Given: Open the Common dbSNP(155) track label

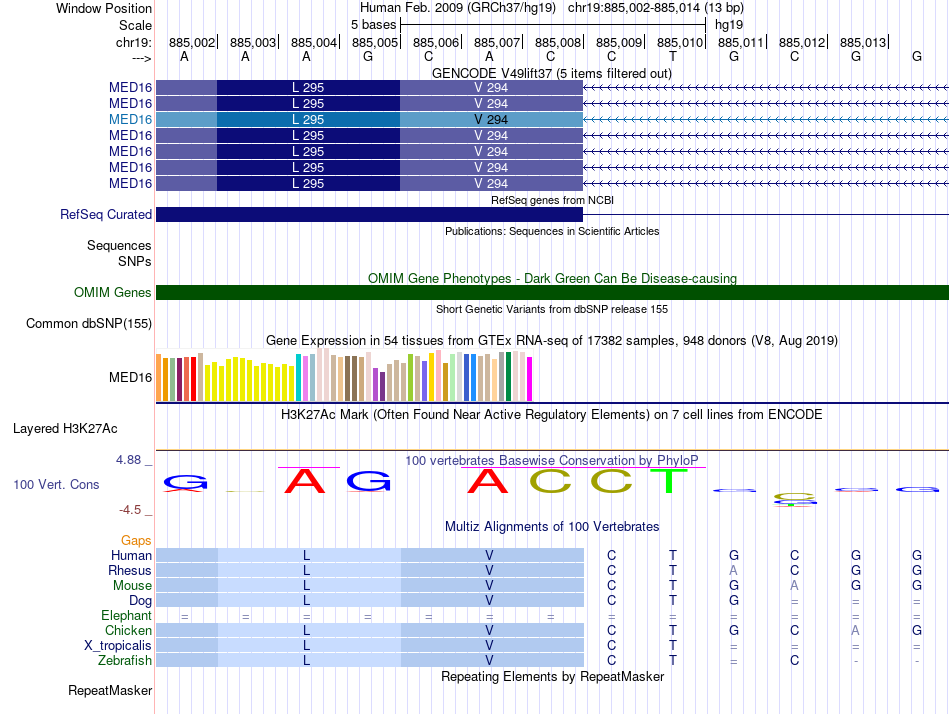Looking at the screenshot, I should pos(88,324).
